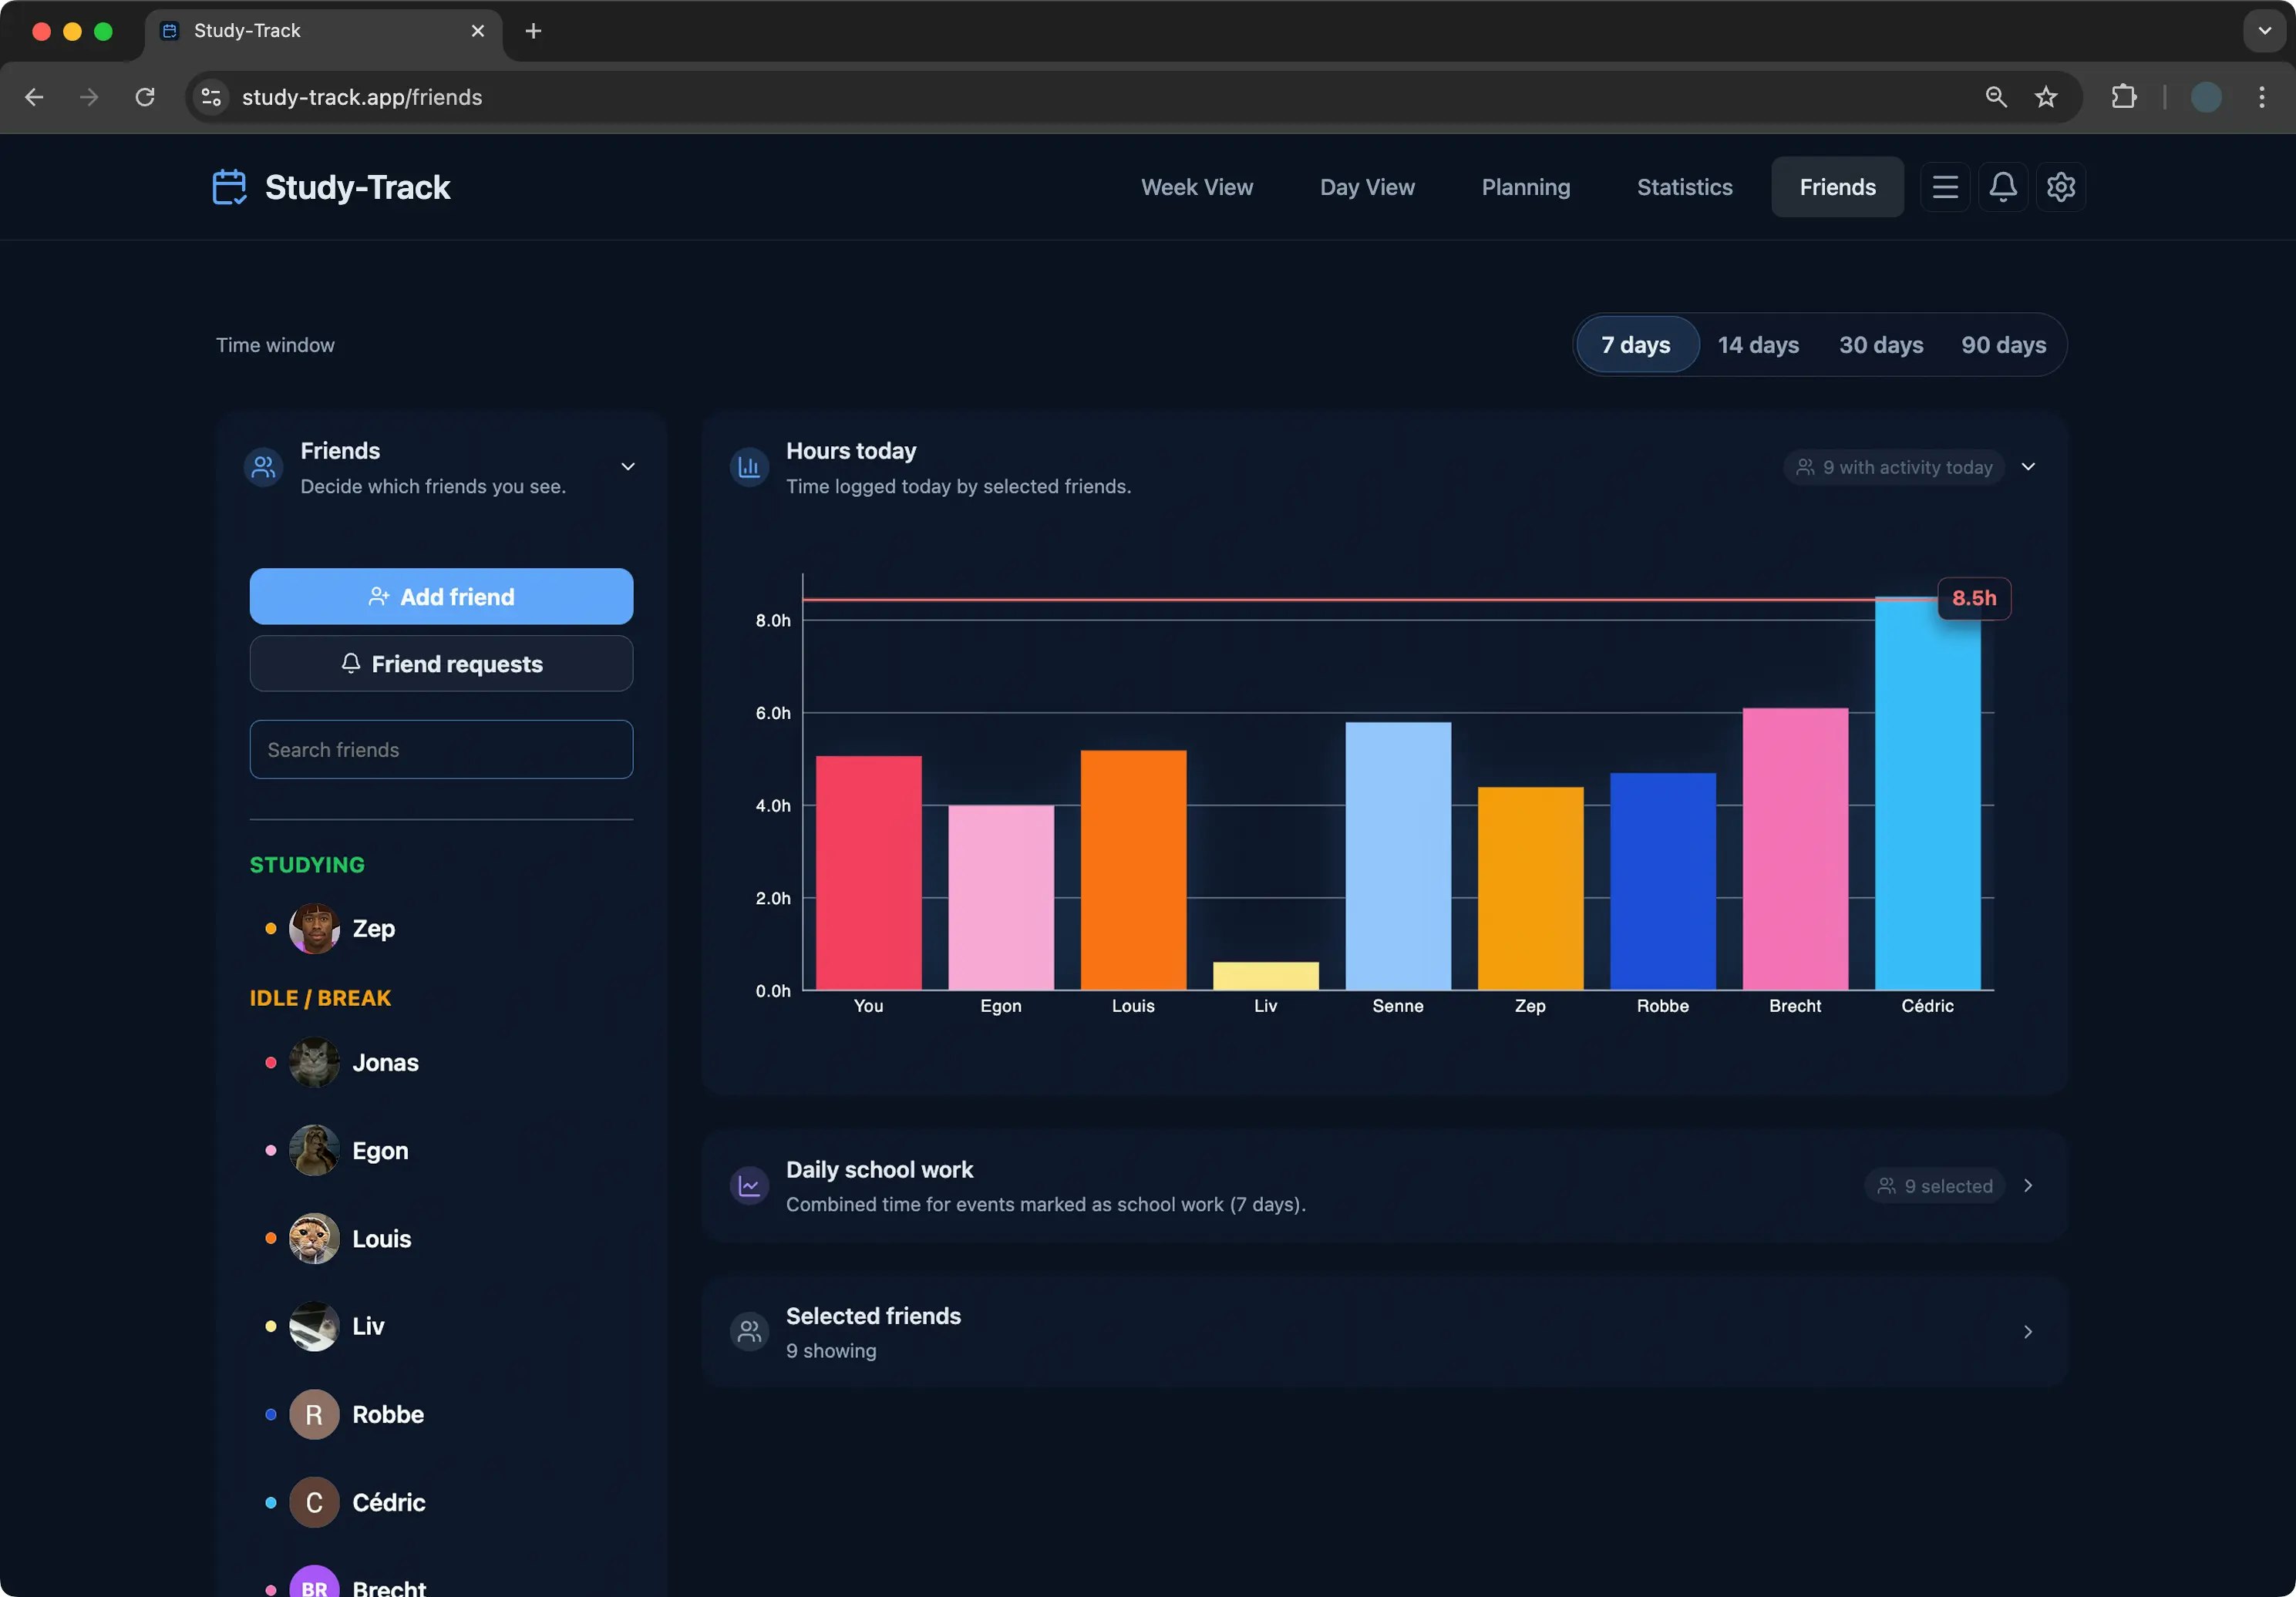Image resolution: width=2296 pixels, height=1597 pixels.
Task: Open the browser extensions puzzle icon
Action: click(x=2123, y=97)
